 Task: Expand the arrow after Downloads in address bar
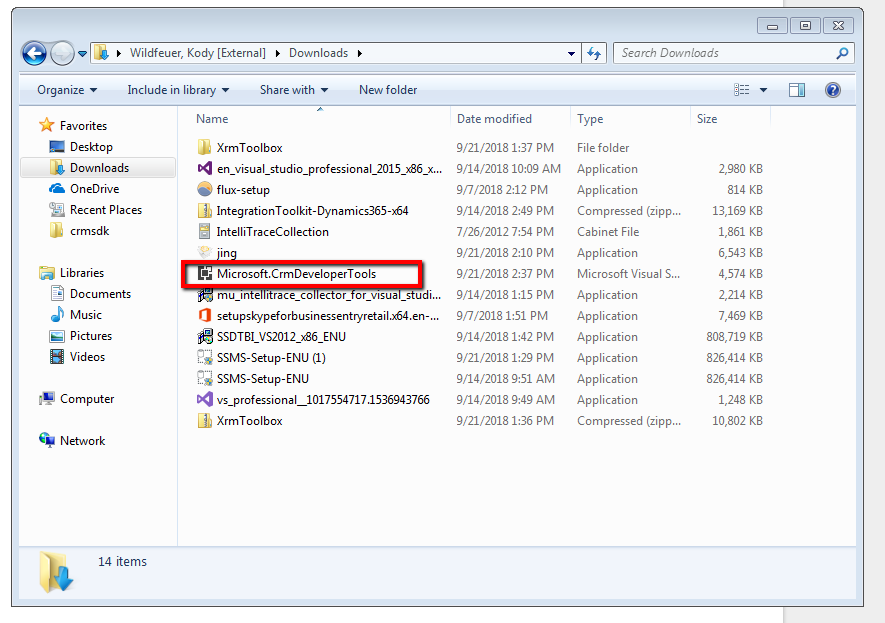click(360, 53)
